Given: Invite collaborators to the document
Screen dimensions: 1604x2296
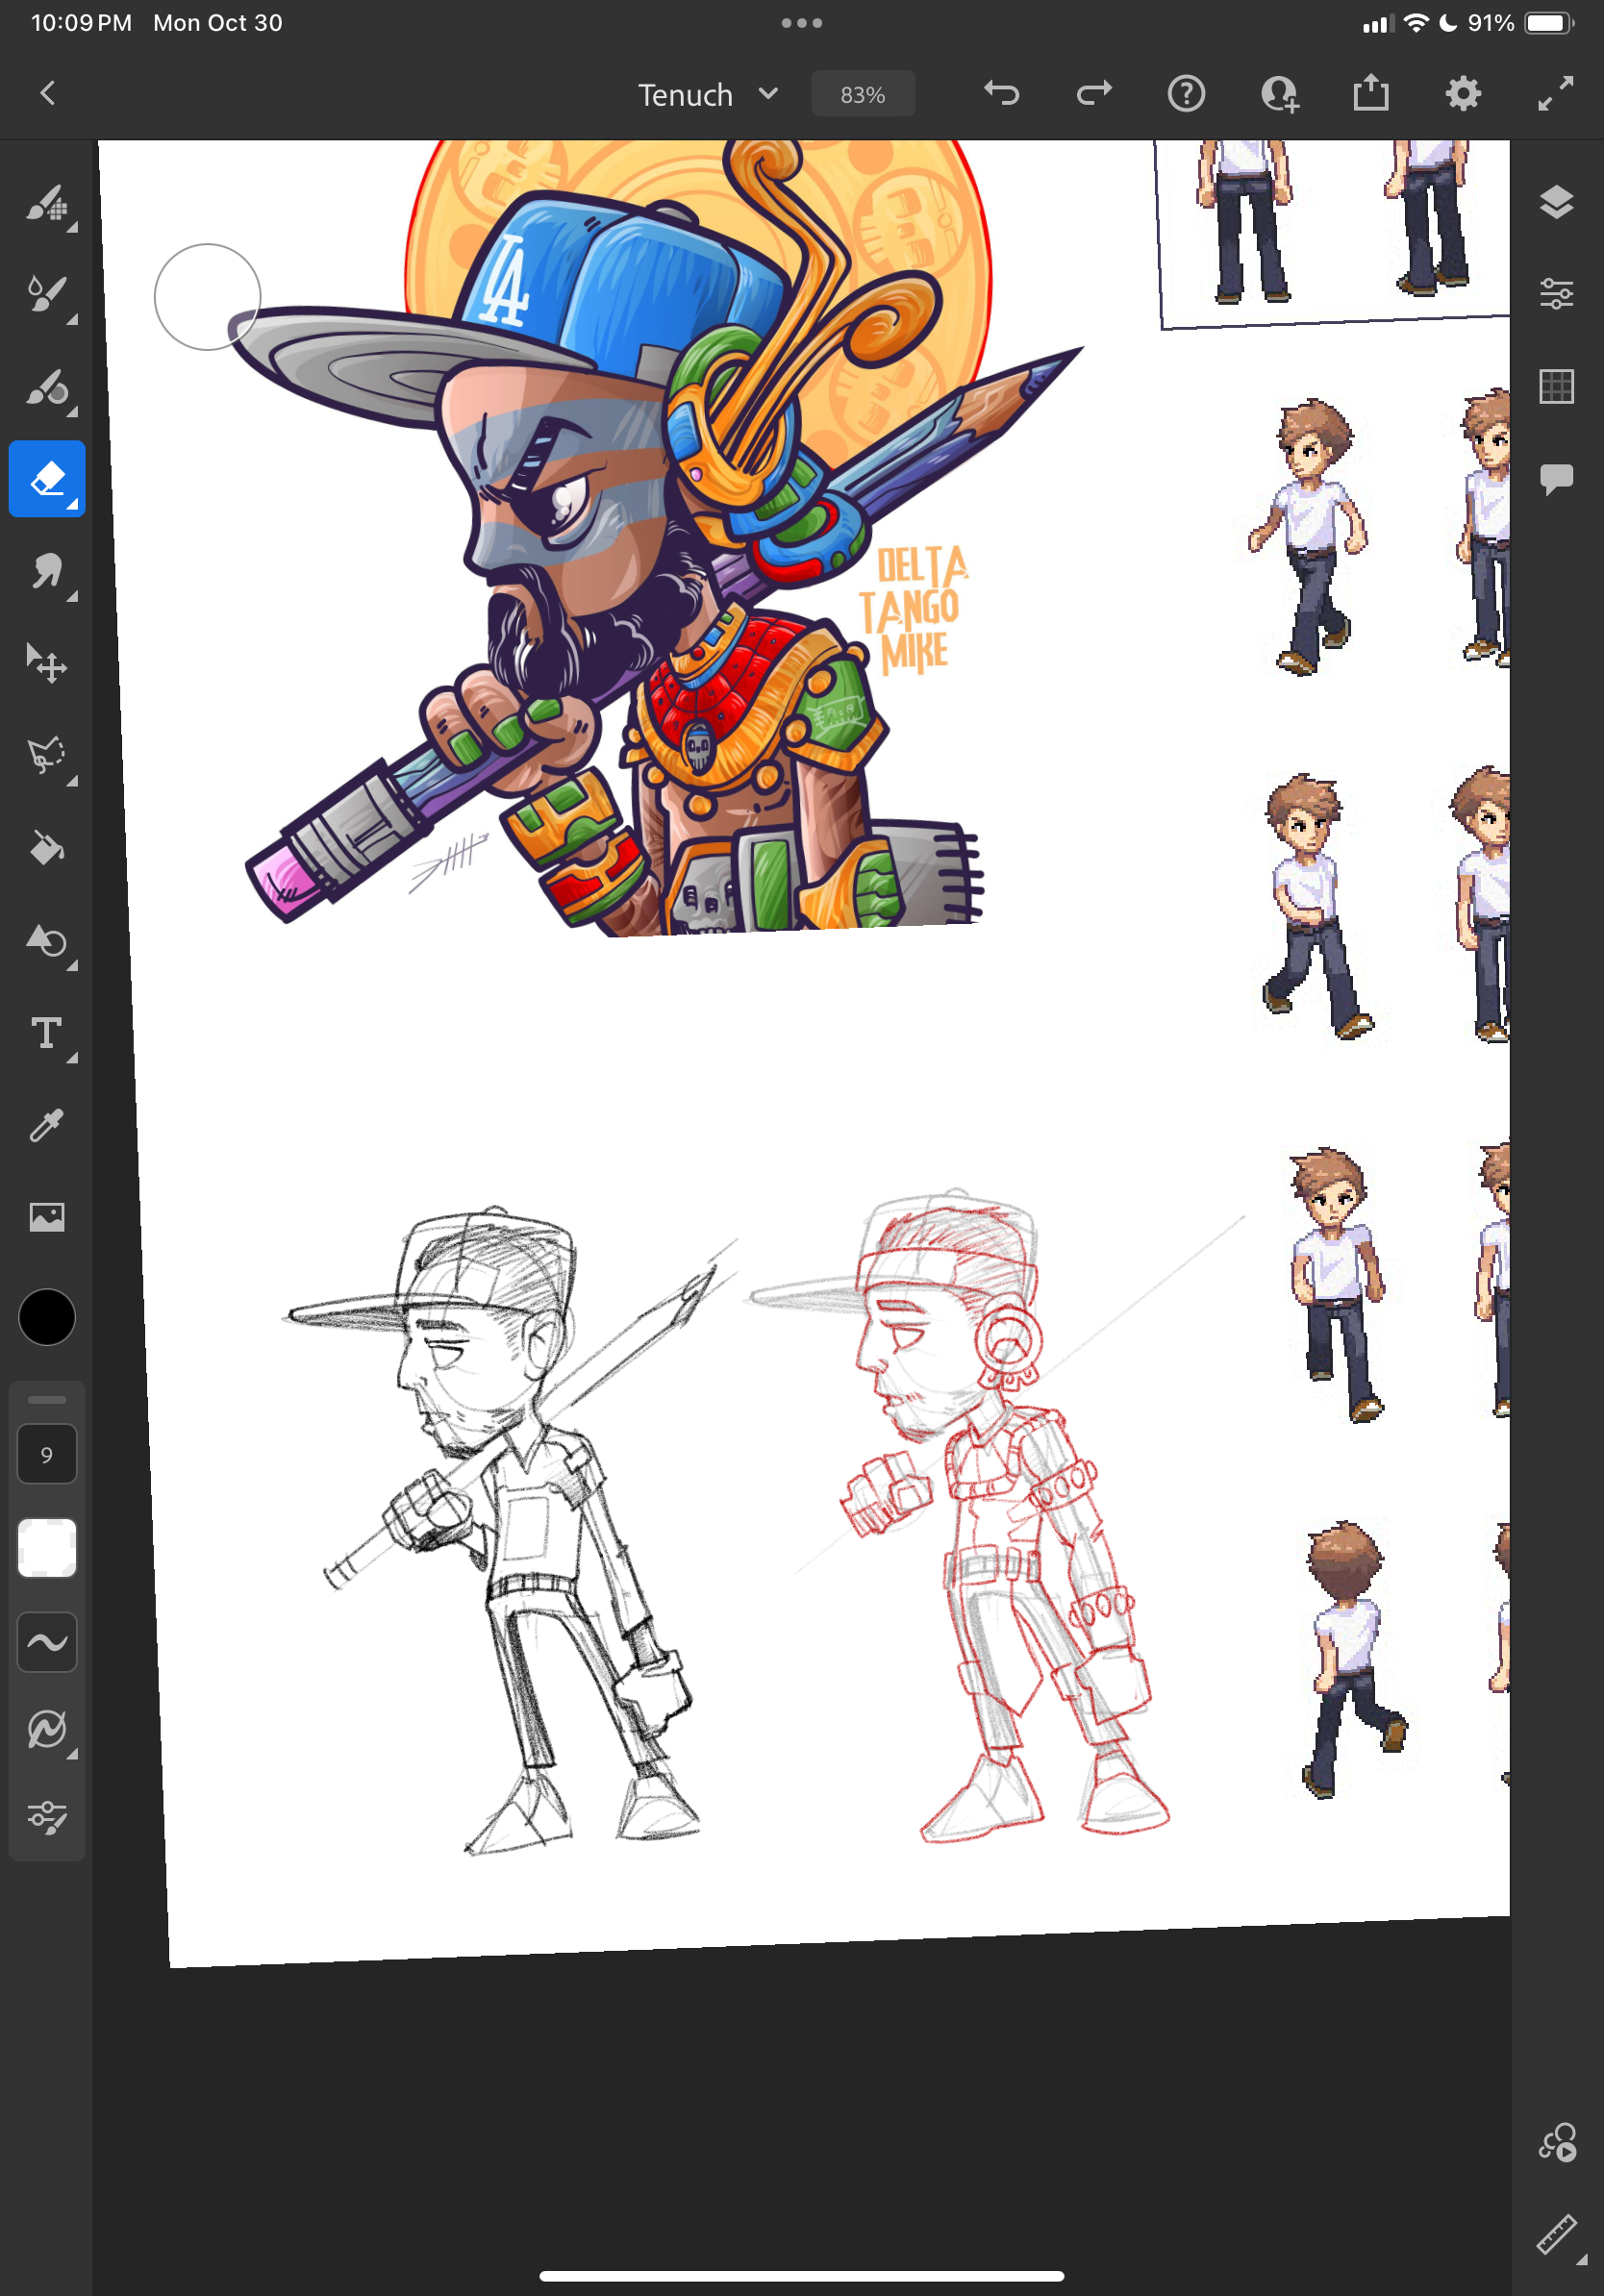Looking at the screenshot, I should 1279,94.
